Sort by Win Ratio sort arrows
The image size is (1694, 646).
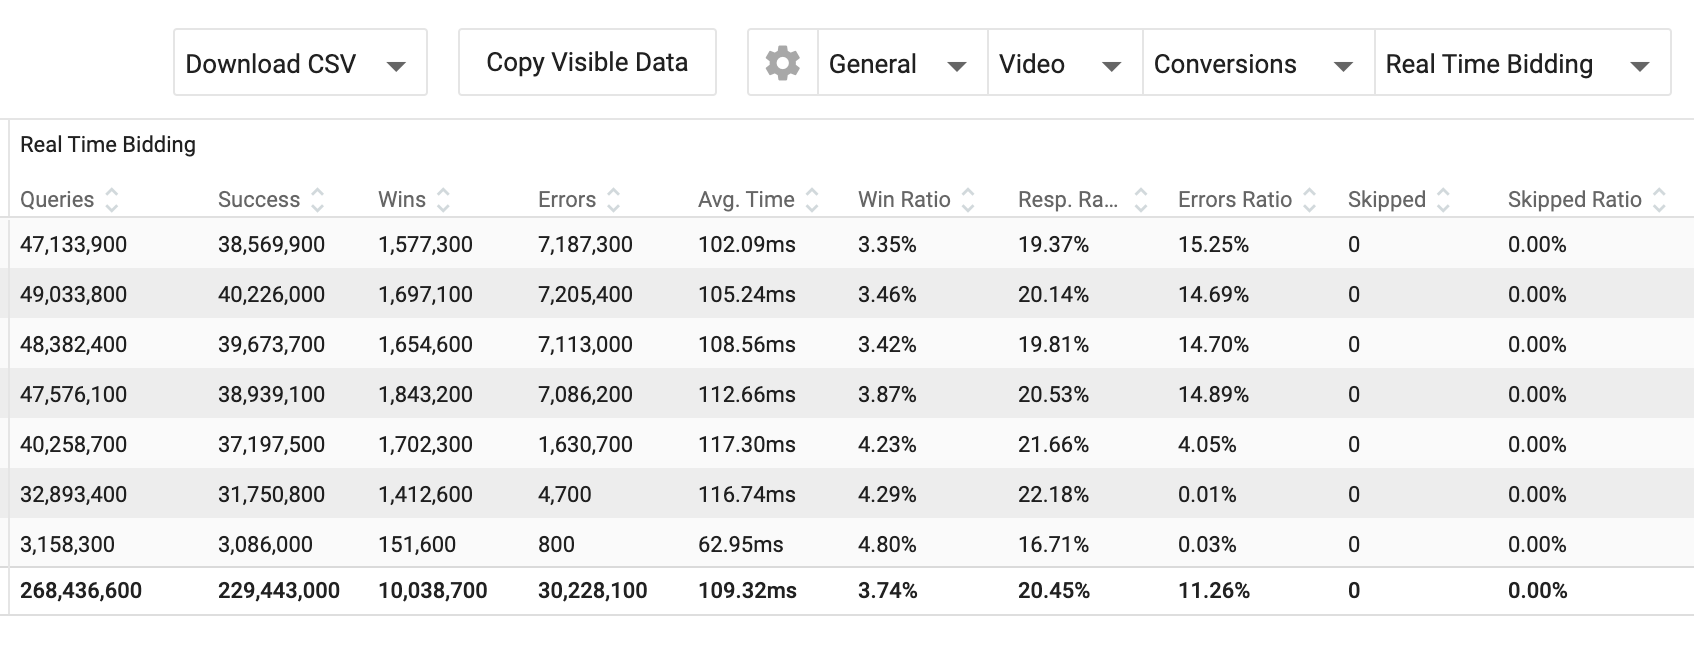tap(968, 200)
